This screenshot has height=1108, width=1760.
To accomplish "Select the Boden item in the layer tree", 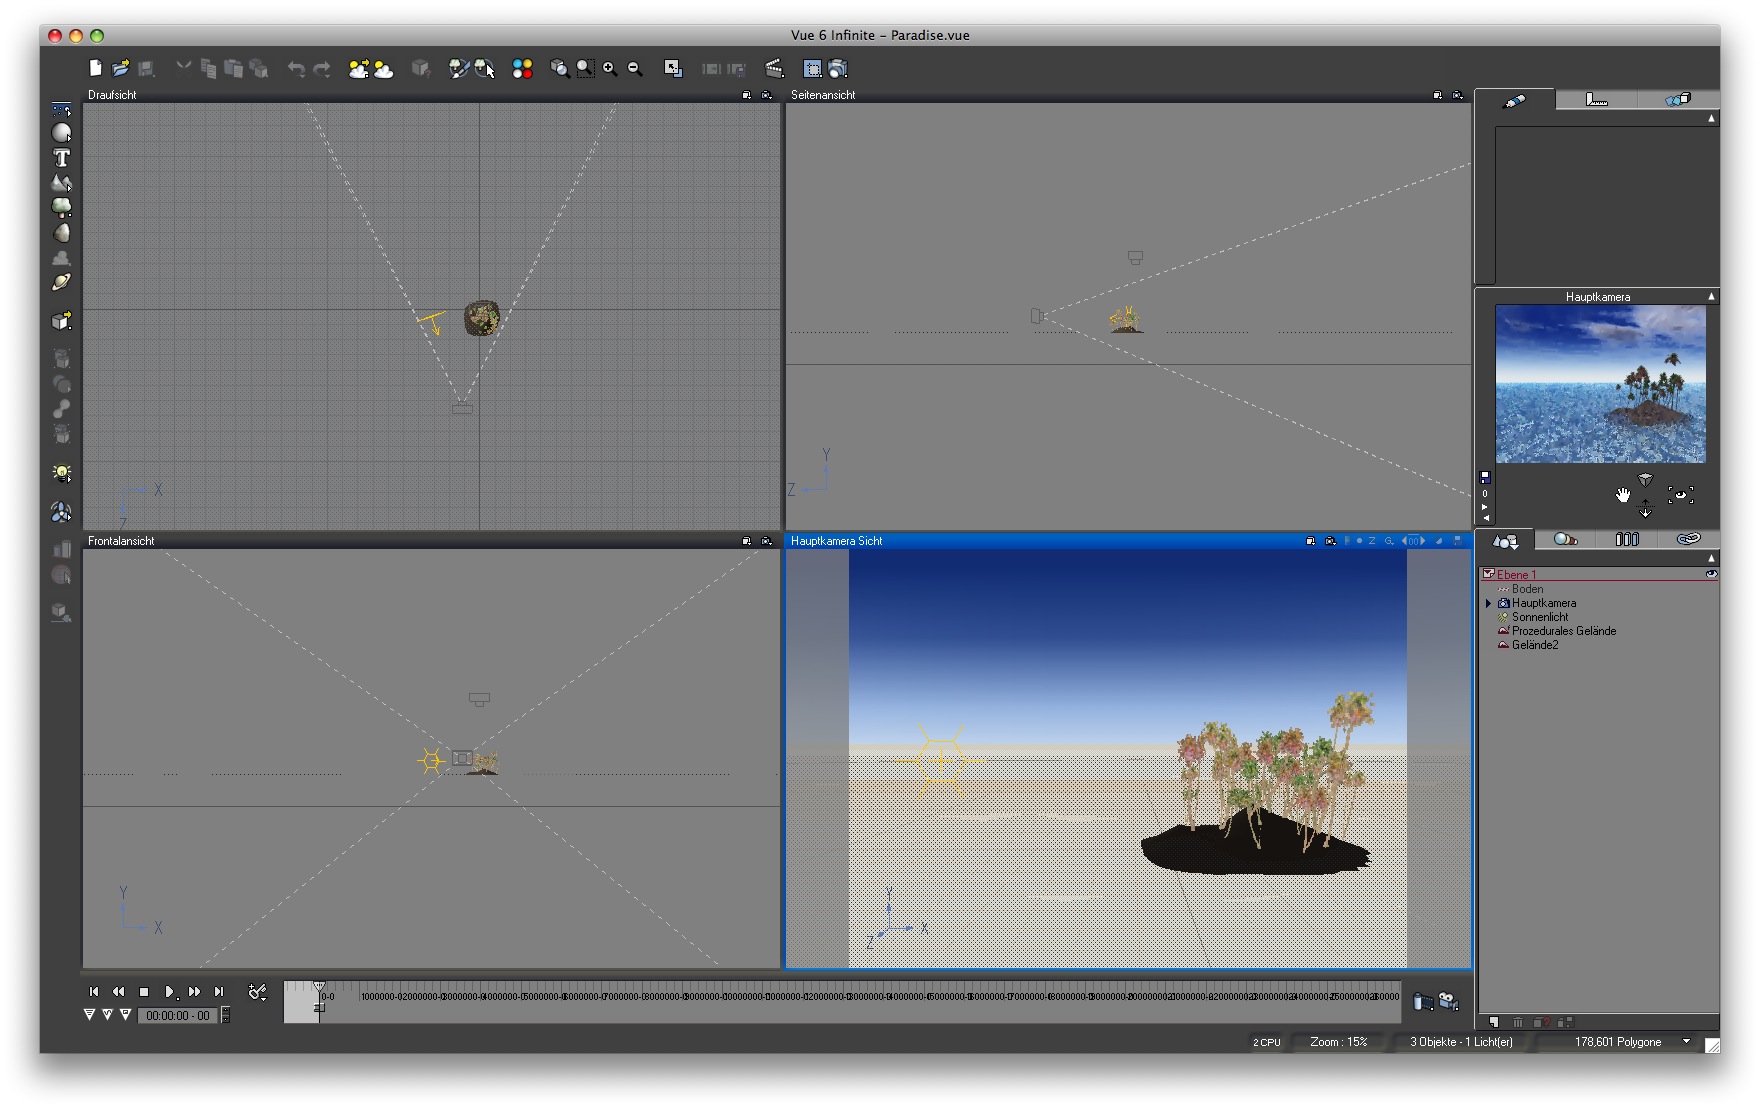I will pos(1527,589).
